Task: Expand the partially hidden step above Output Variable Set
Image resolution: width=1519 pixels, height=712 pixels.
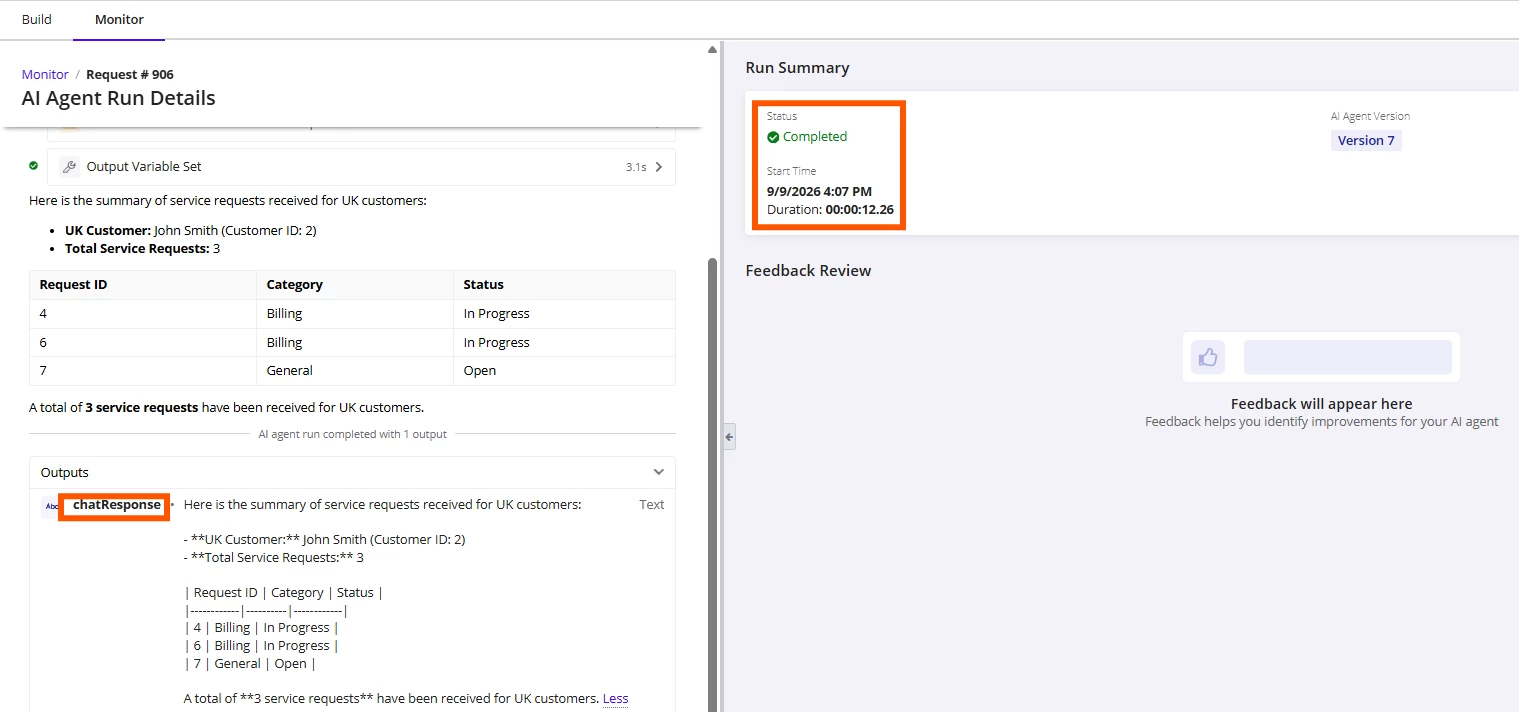Action: [x=361, y=132]
